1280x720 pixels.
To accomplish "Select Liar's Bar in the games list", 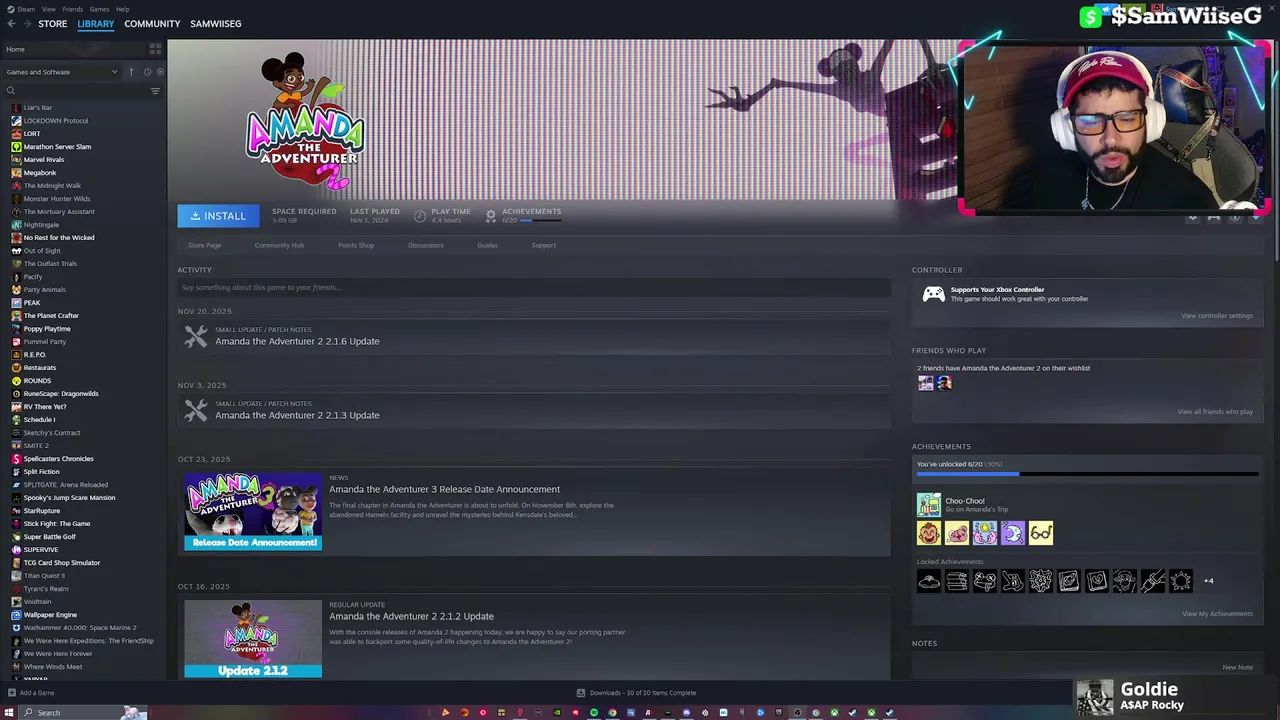I will (38, 108).
